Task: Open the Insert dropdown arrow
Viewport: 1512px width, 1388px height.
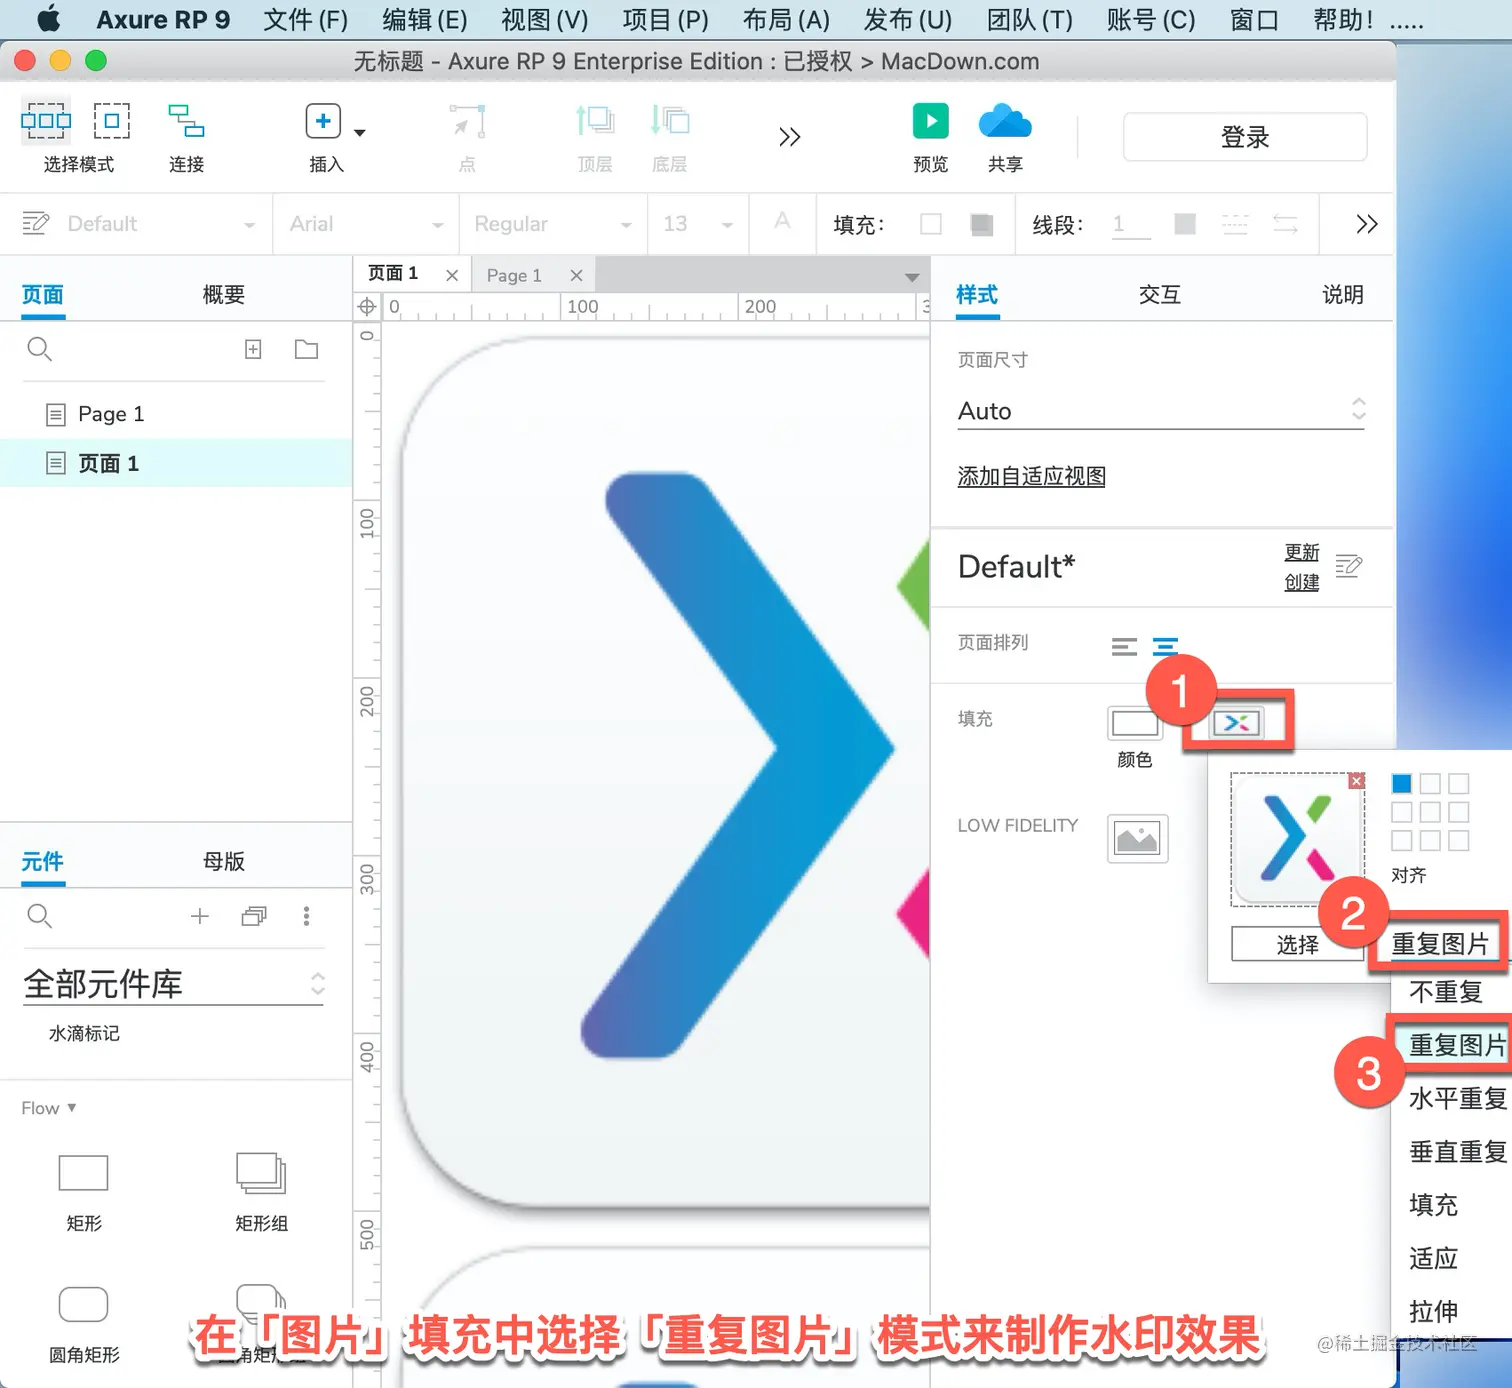Action: 360,132
